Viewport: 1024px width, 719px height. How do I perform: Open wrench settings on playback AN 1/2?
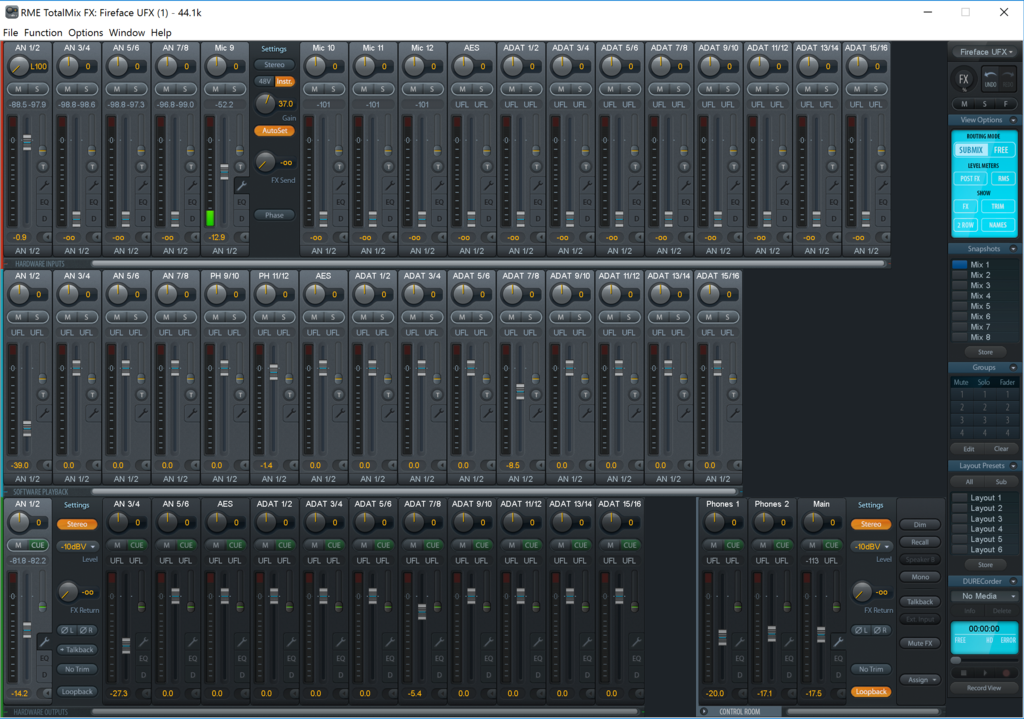(x=44, y=413)
